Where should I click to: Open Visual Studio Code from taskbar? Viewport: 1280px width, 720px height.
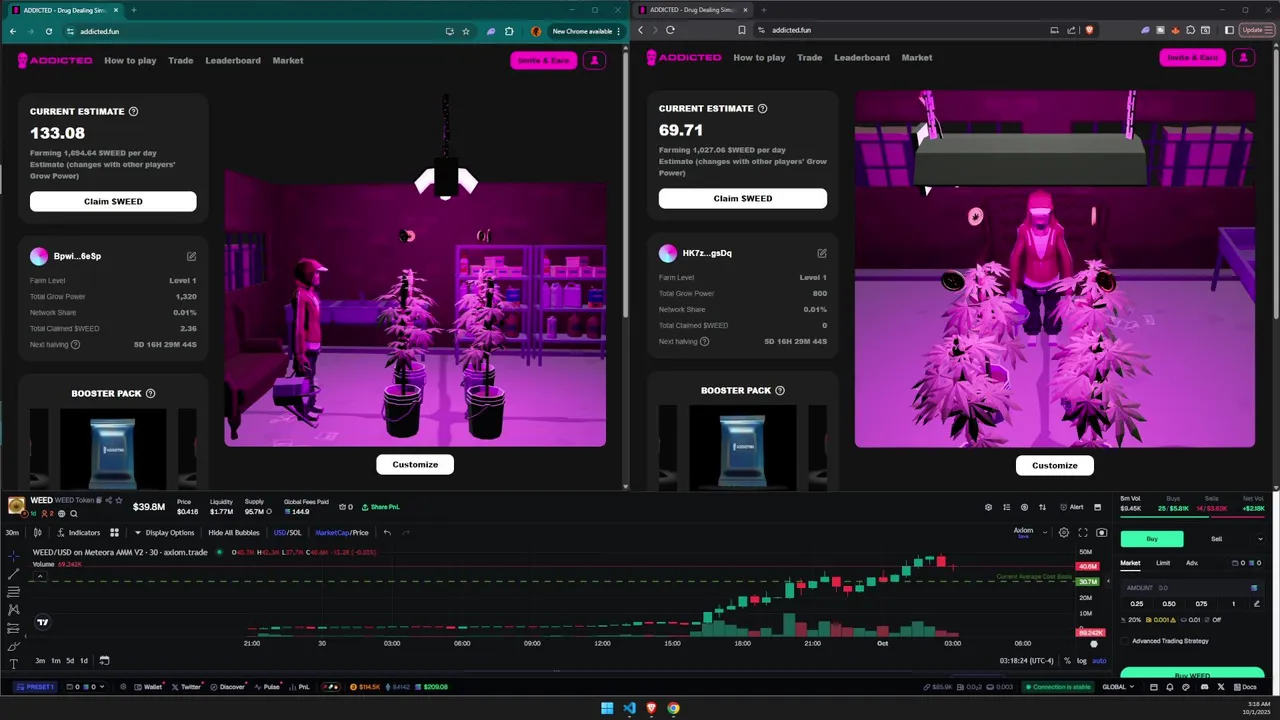click(629, 708)
